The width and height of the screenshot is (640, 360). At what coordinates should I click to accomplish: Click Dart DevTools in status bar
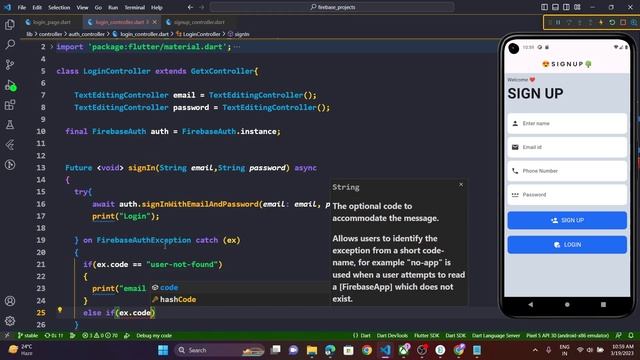click(x=392, y=336)
